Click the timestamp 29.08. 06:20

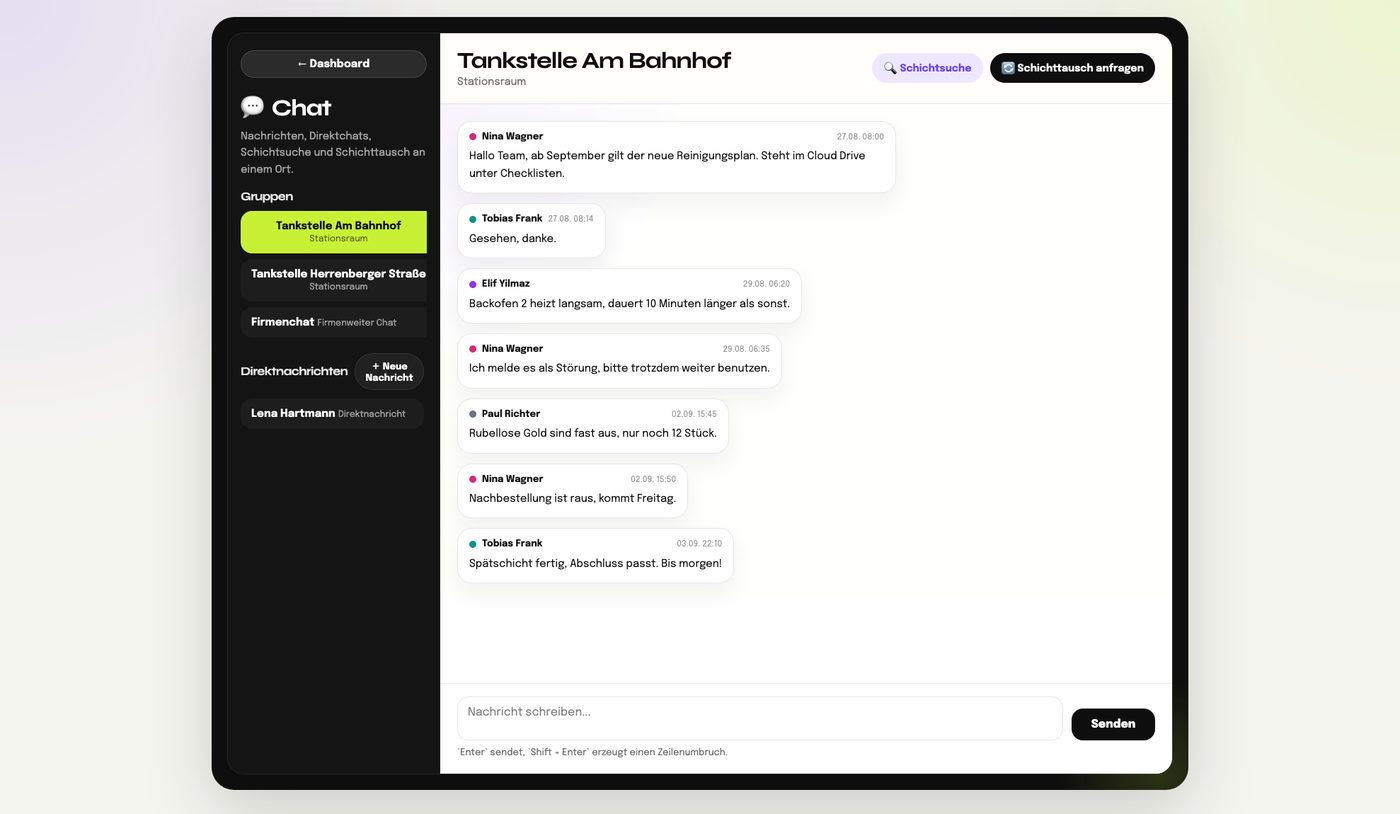click(766, 284)
